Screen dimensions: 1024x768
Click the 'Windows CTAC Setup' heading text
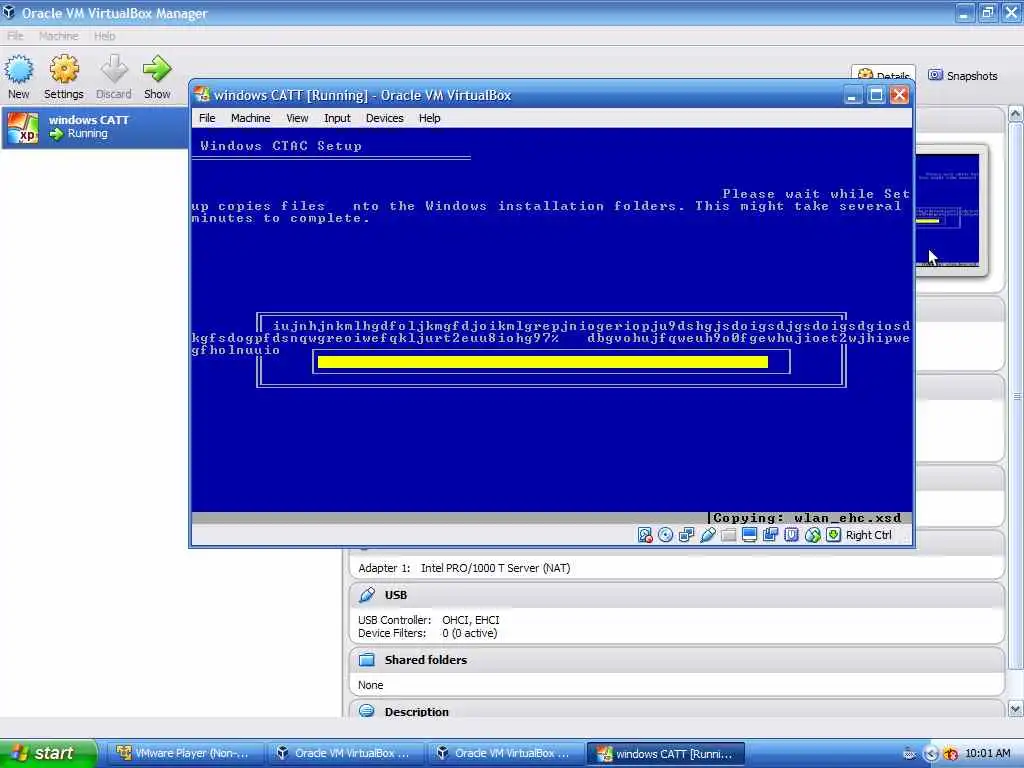[281, 146]
